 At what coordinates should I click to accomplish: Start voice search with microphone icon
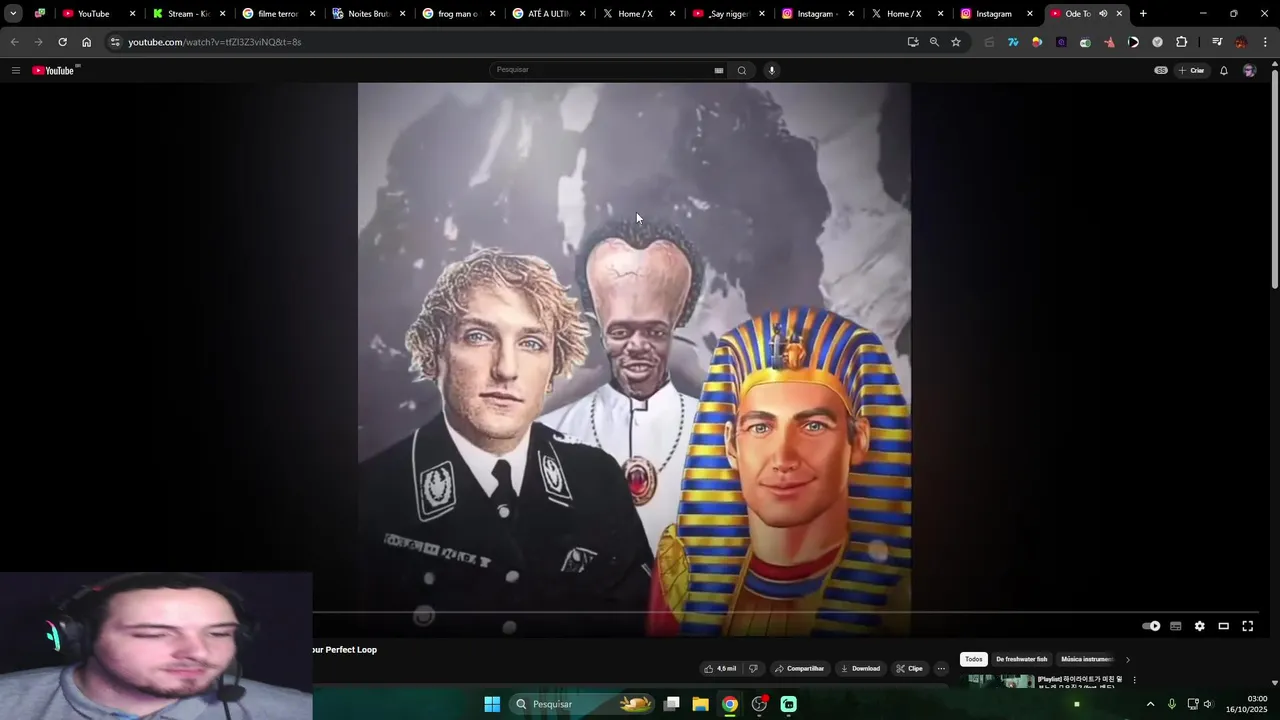(771, 70)
